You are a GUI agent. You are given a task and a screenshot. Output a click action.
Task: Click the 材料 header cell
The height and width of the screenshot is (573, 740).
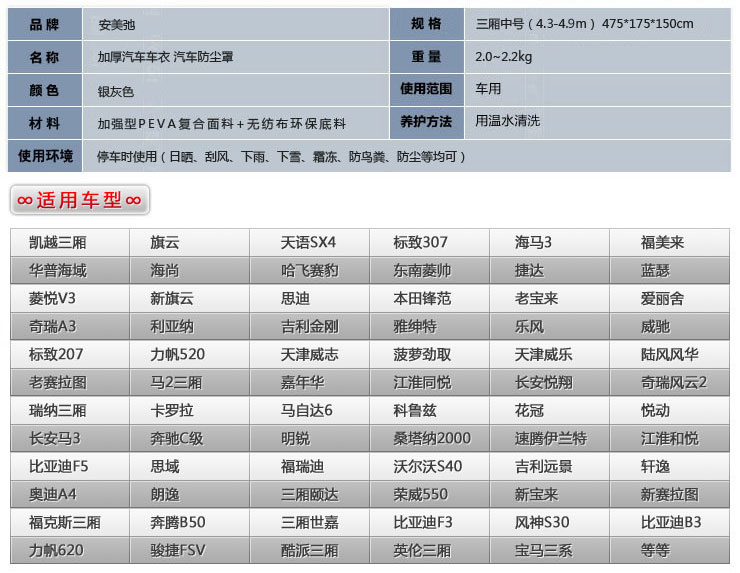coord(45,123)
